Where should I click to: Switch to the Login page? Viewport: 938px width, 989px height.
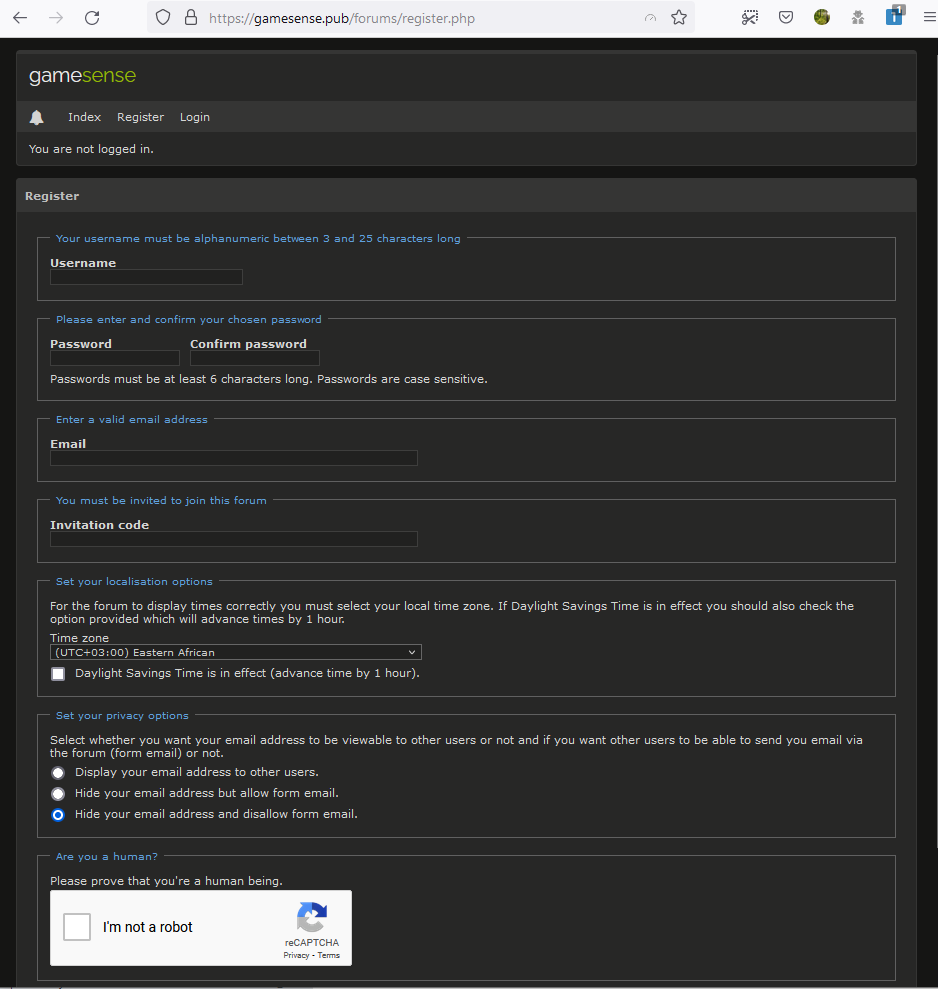194,117
